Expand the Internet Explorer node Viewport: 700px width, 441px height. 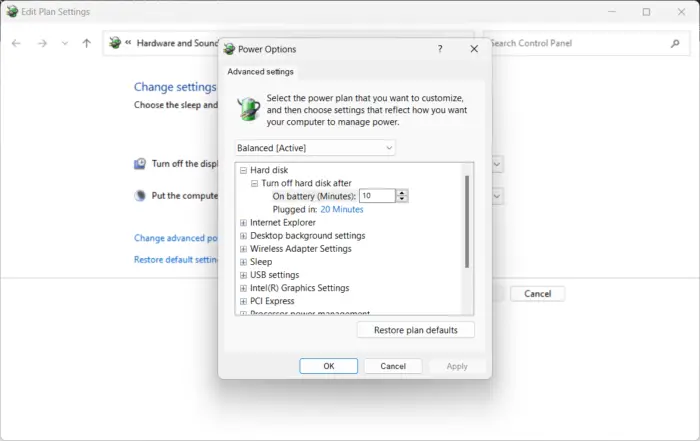tap(243, 223)
